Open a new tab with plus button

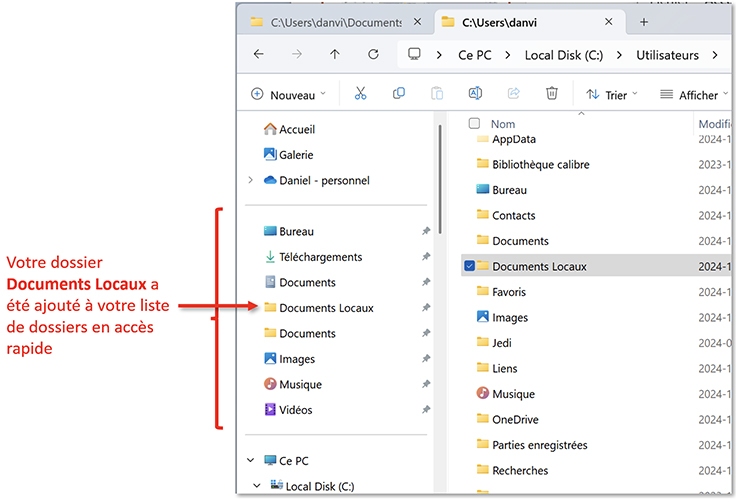click(x=644, y=21)
